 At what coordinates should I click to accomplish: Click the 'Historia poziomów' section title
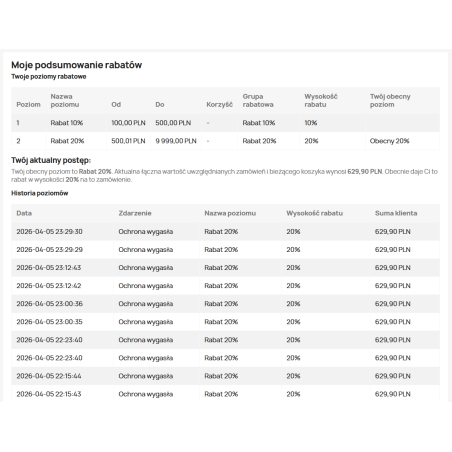pos(40,193)
